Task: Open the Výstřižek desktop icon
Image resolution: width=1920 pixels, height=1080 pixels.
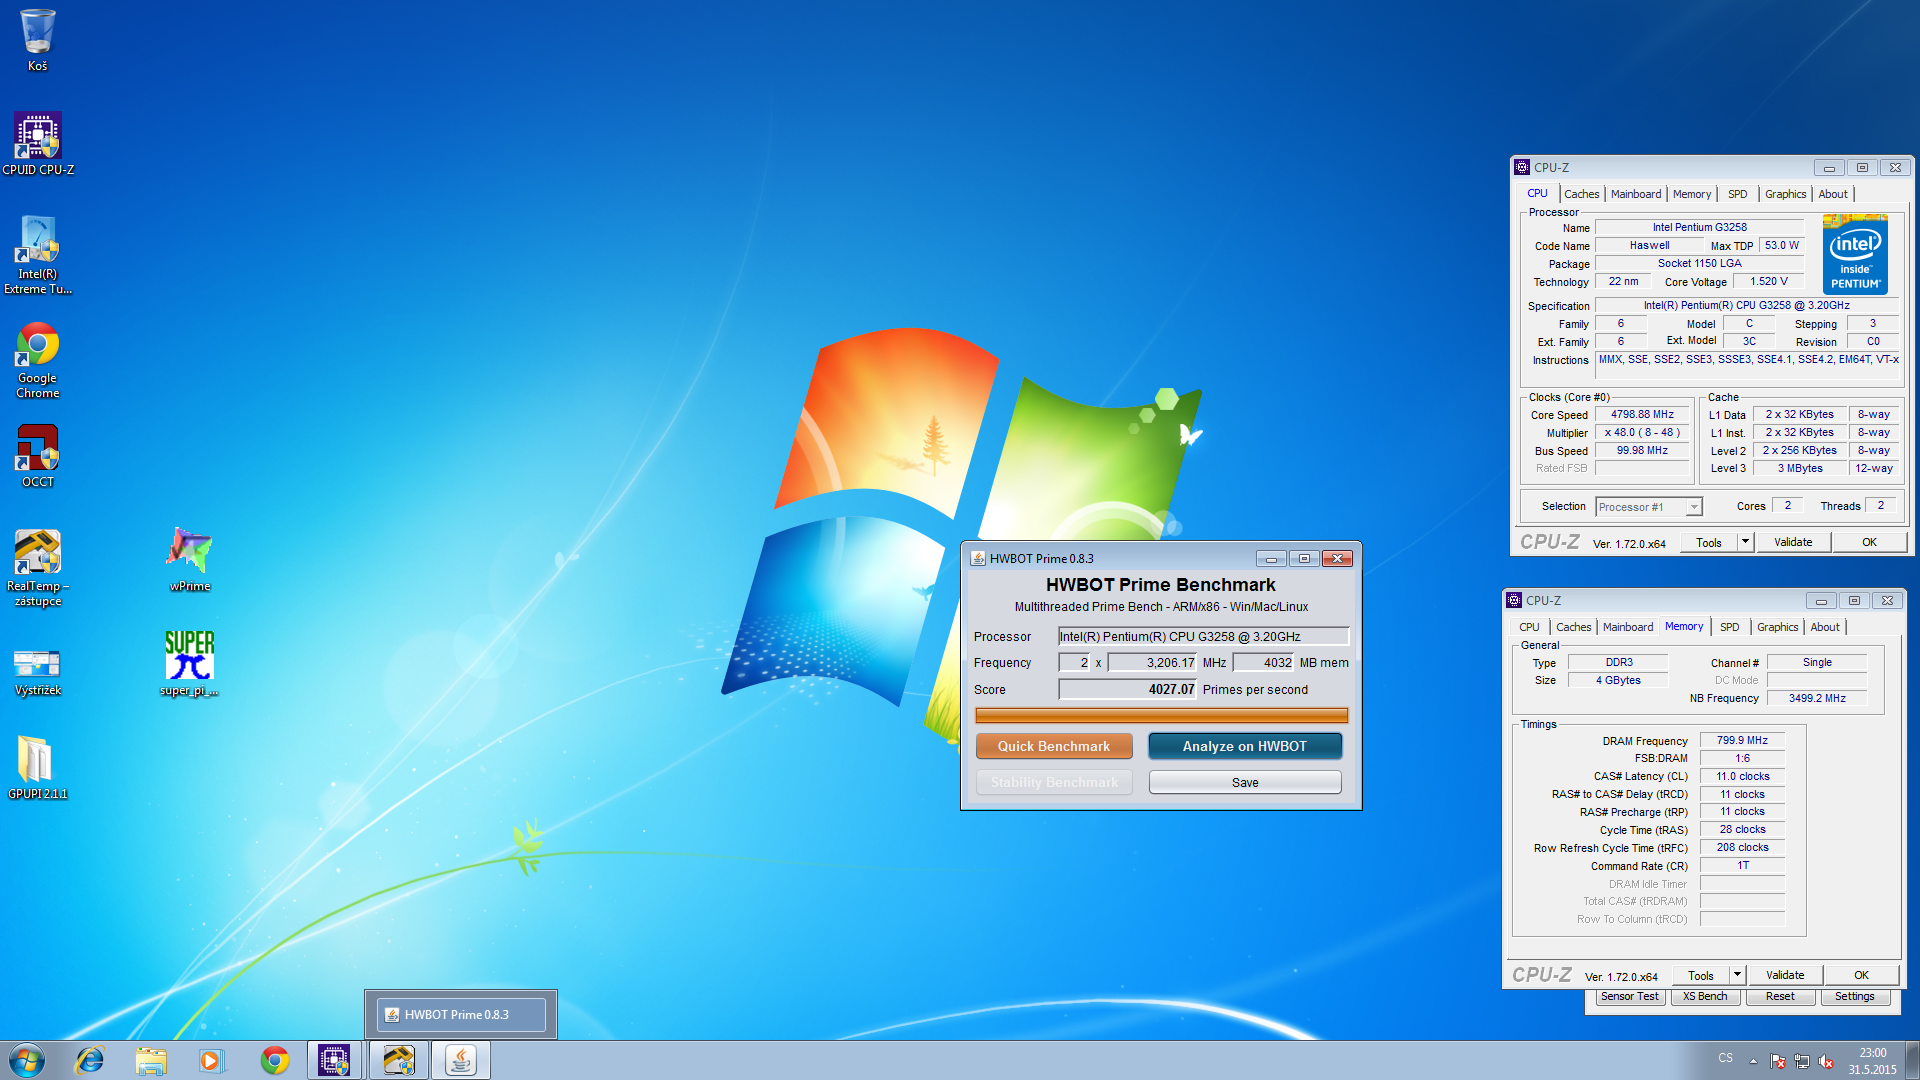Action: click(x=38, y=671)
